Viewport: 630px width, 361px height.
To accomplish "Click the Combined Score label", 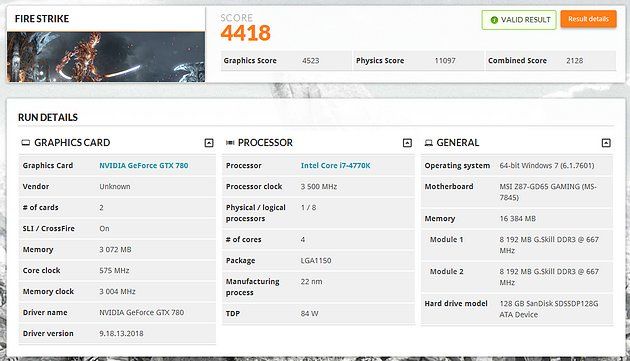I will click(x=517, y=61).
